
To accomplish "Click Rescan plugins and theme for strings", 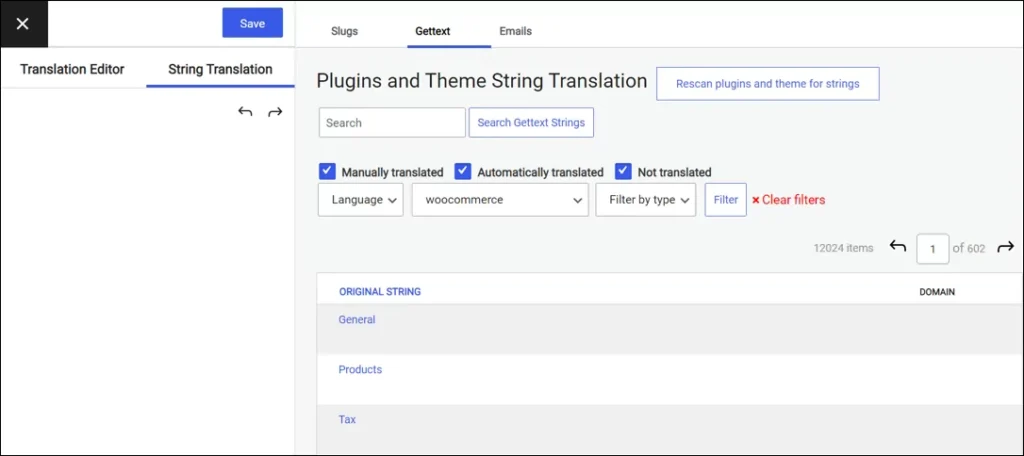I will (x=767, y=84).
